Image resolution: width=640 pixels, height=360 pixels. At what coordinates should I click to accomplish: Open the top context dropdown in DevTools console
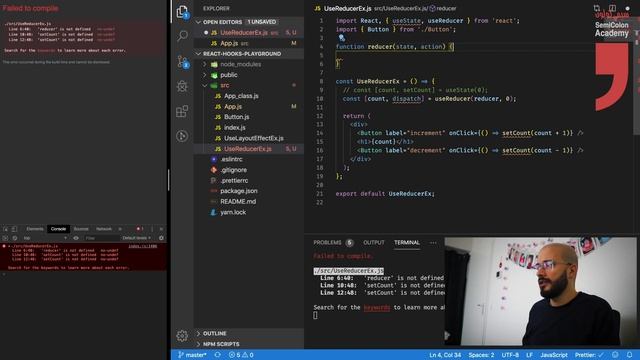click(x=45, y=238)
